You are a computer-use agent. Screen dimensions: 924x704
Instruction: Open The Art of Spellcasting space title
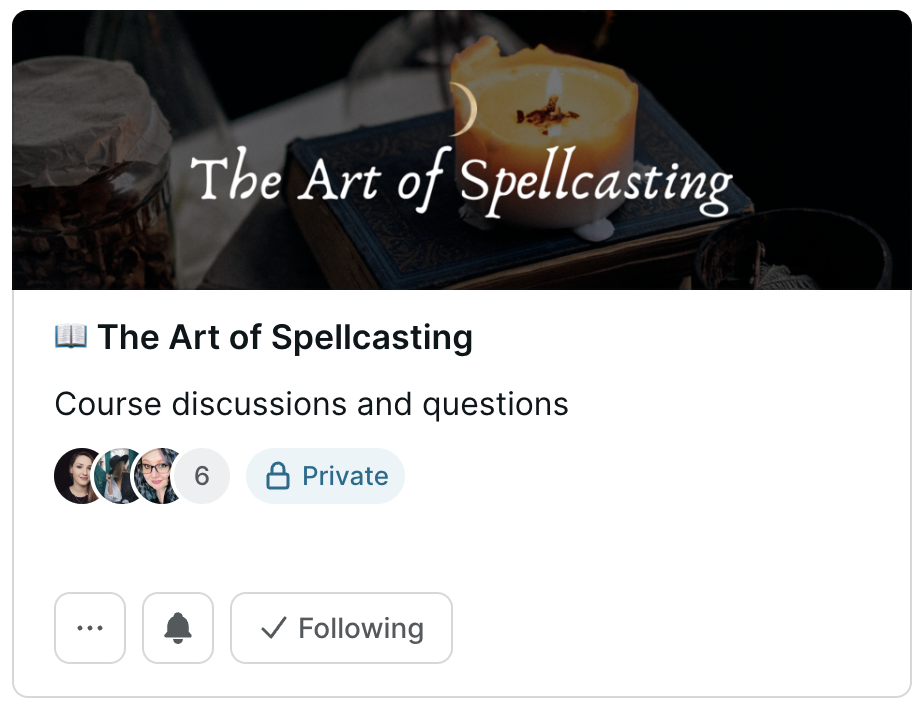tap(283, 337)
